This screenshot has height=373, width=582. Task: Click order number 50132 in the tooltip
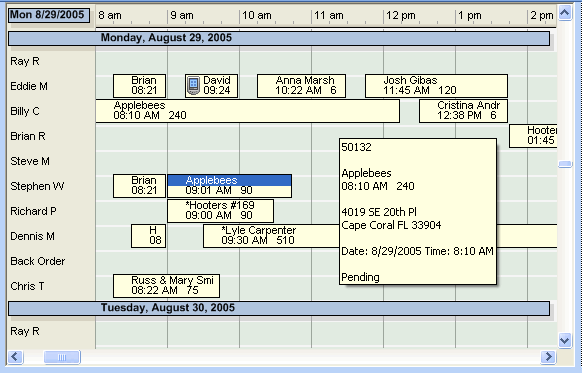coord(356,147)
